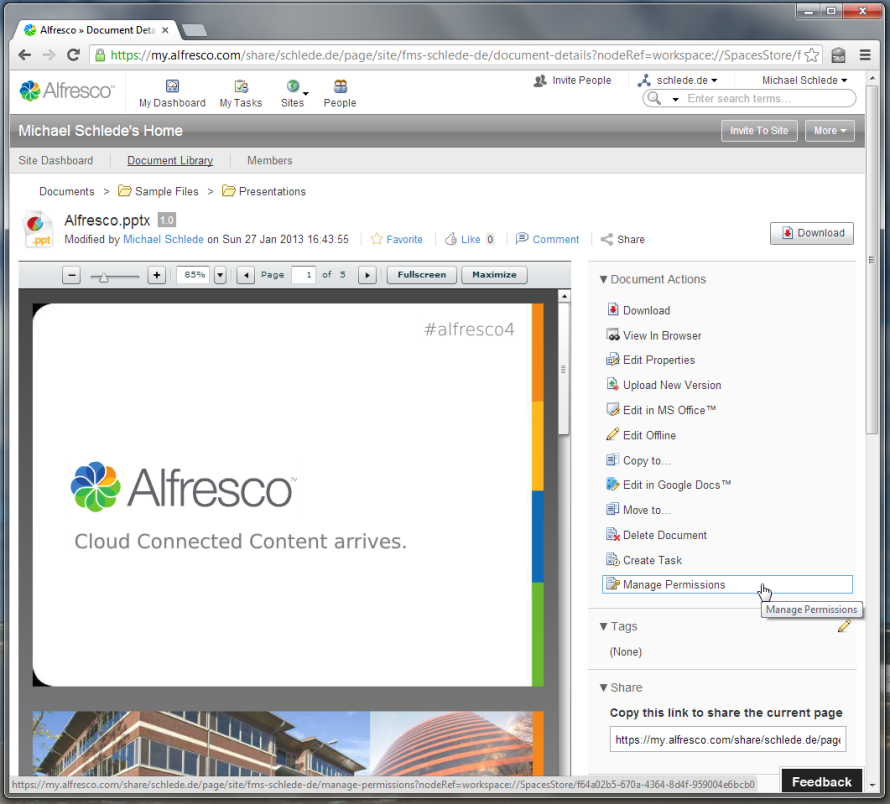Open the Sample Files breadcrumb folder
Screen dimensions: 890x804
(158, 191)
